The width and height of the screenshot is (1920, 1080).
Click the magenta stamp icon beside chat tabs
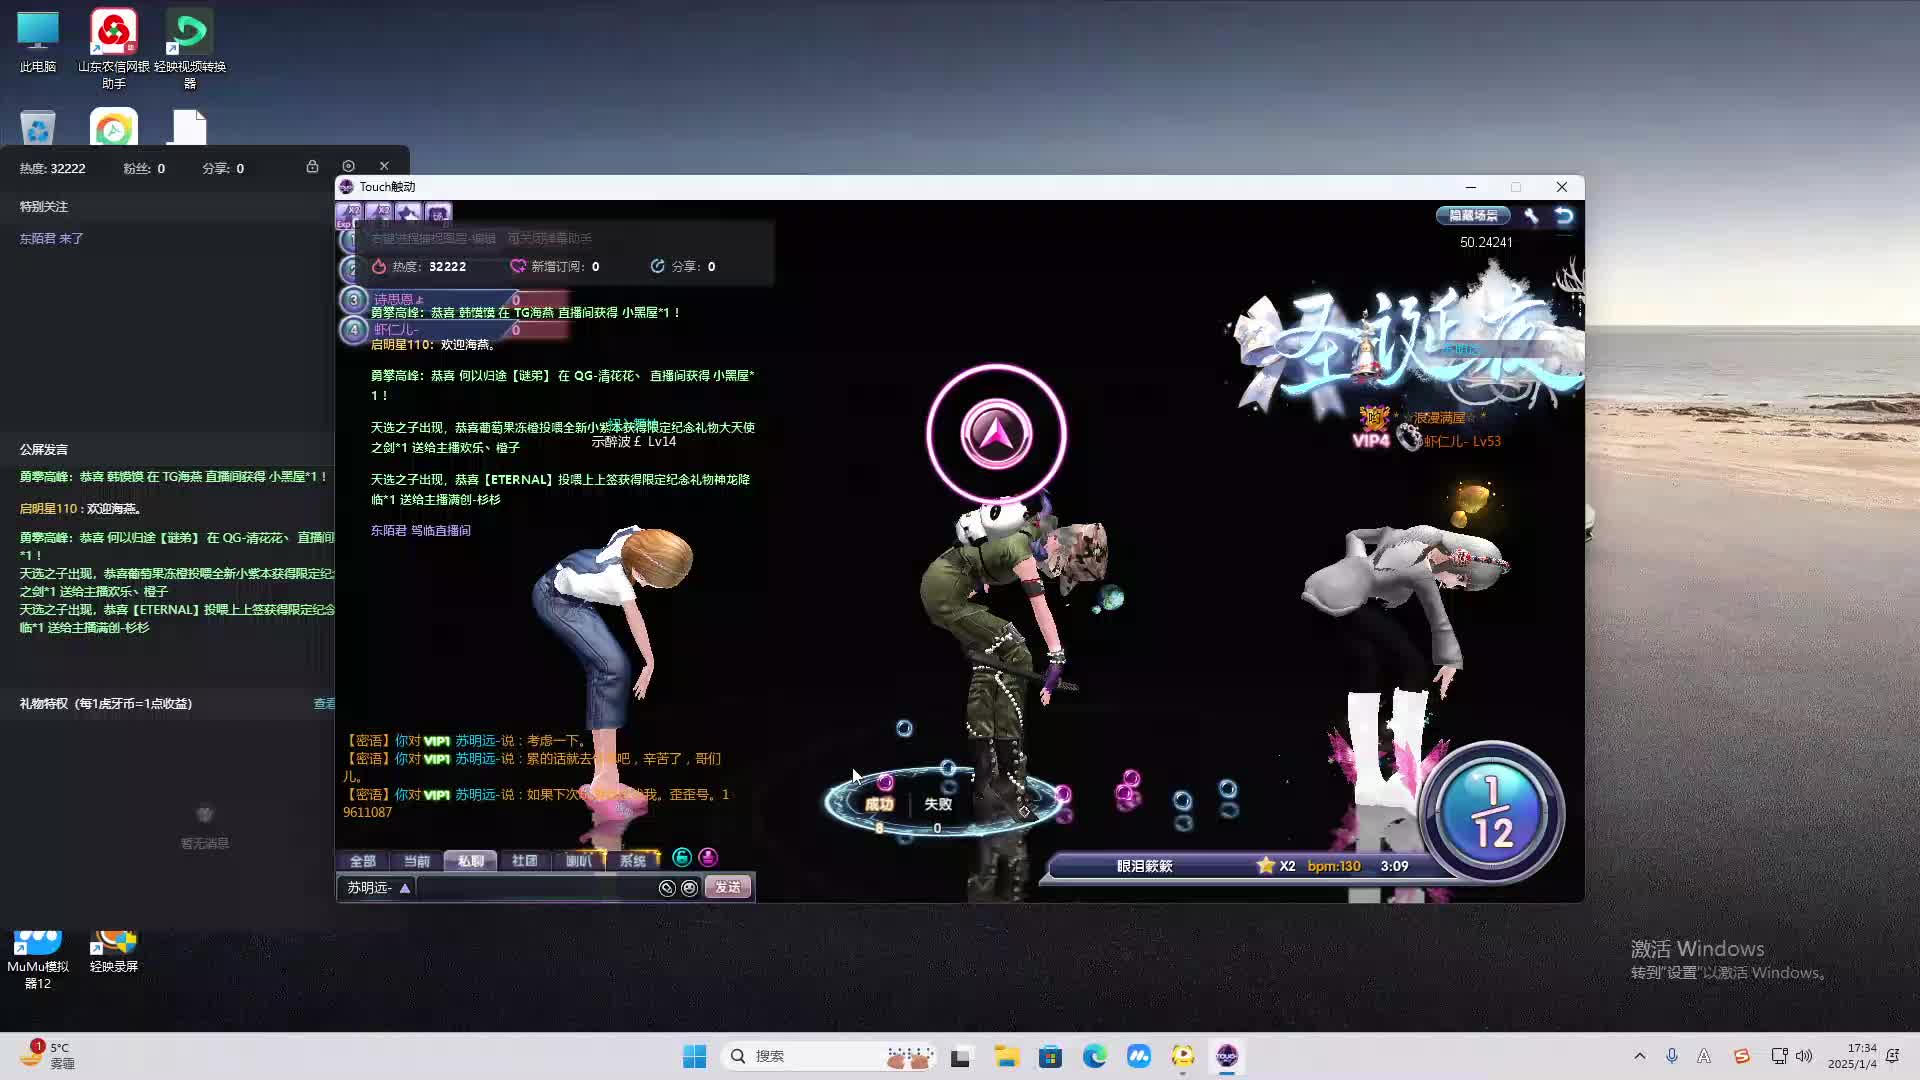[x=708, y=857]
